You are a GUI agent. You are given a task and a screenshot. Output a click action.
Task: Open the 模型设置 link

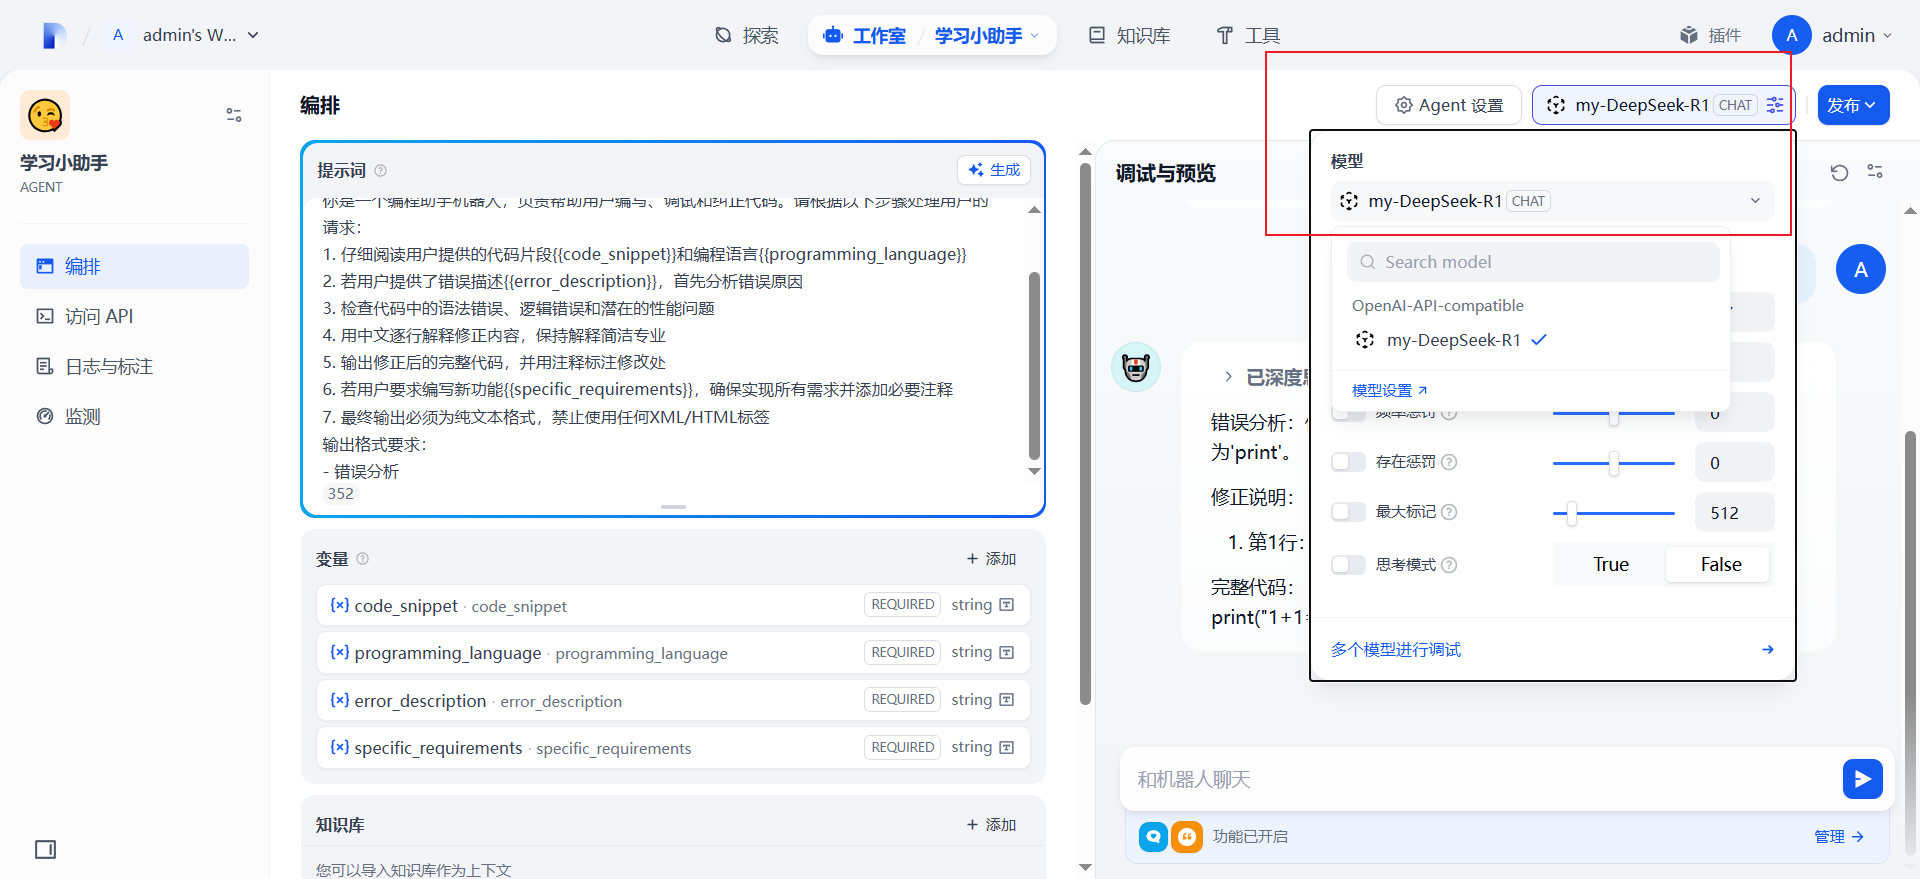click(1389, 390)
